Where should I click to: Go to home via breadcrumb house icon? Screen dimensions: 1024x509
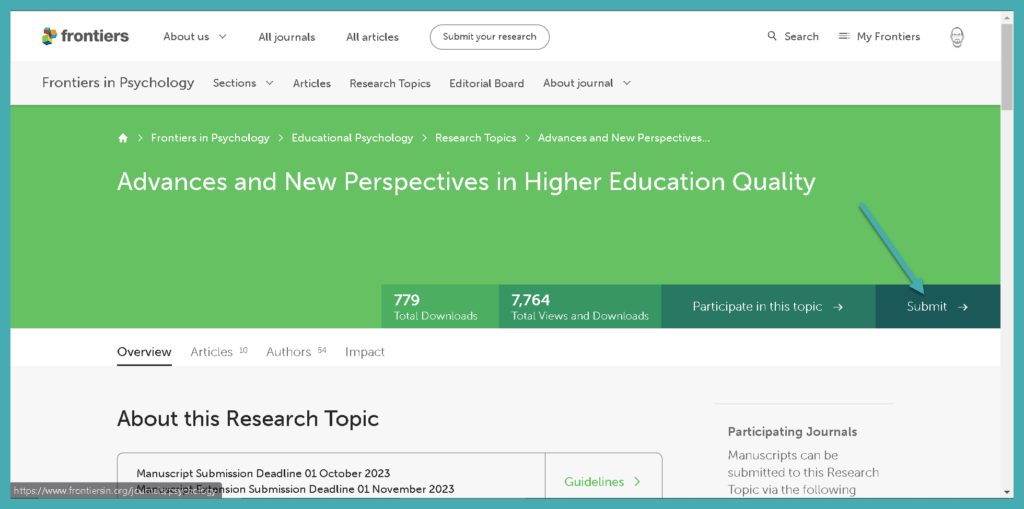pos(123,138)
